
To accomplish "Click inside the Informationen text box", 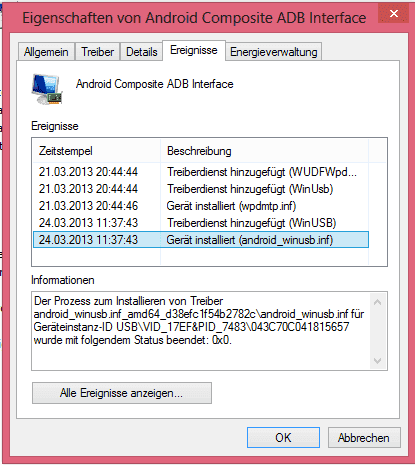I will tap(201, 331).
